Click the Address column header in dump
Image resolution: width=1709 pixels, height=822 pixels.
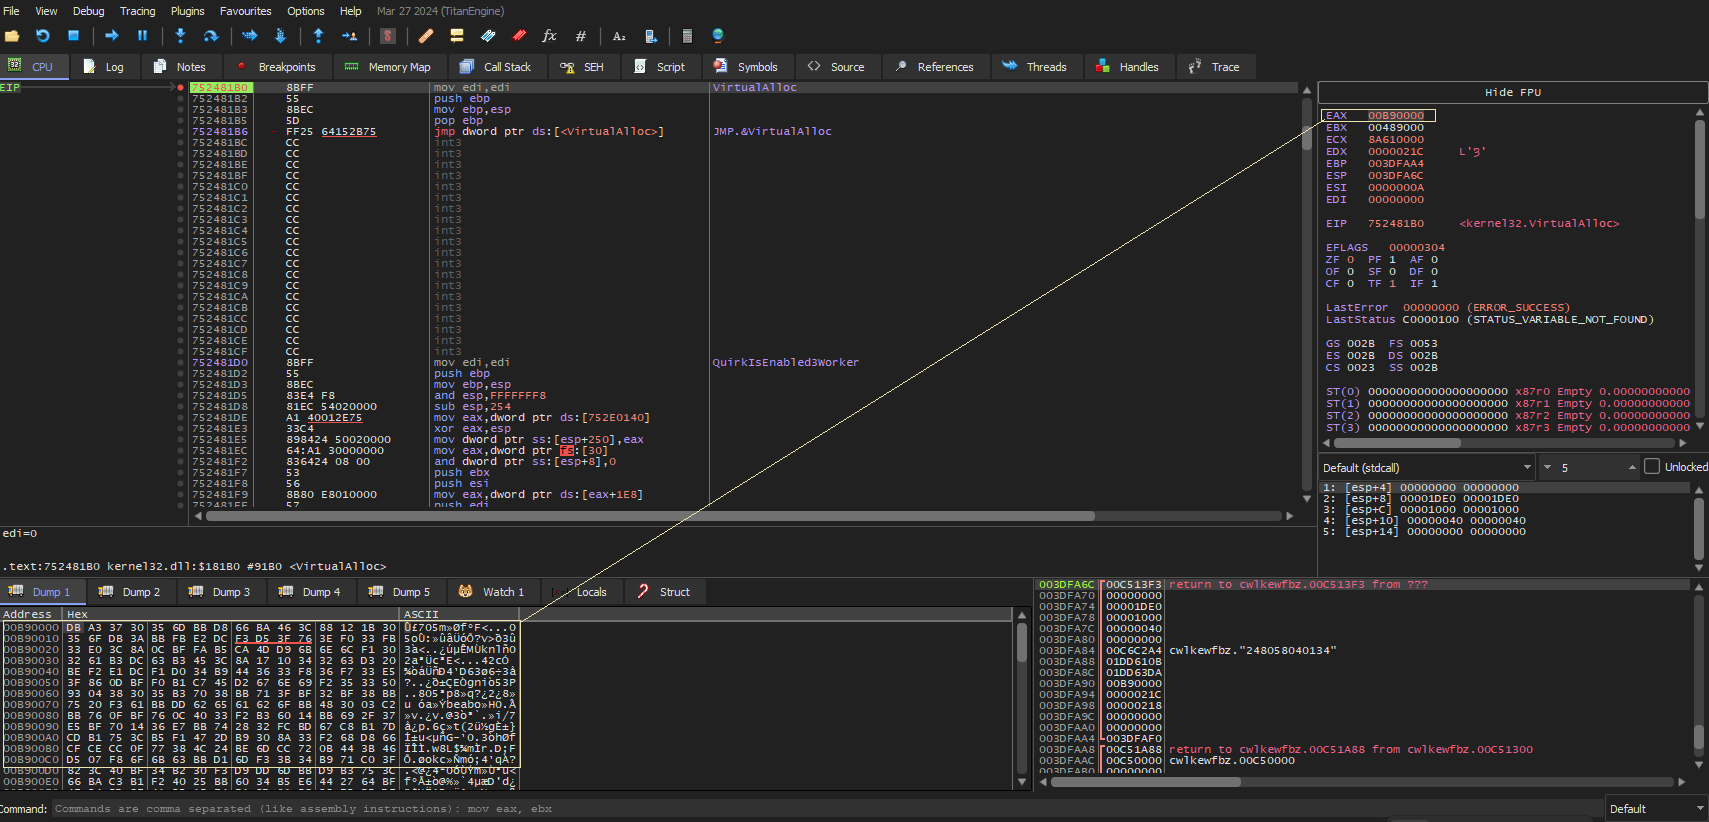pos(32,614)
